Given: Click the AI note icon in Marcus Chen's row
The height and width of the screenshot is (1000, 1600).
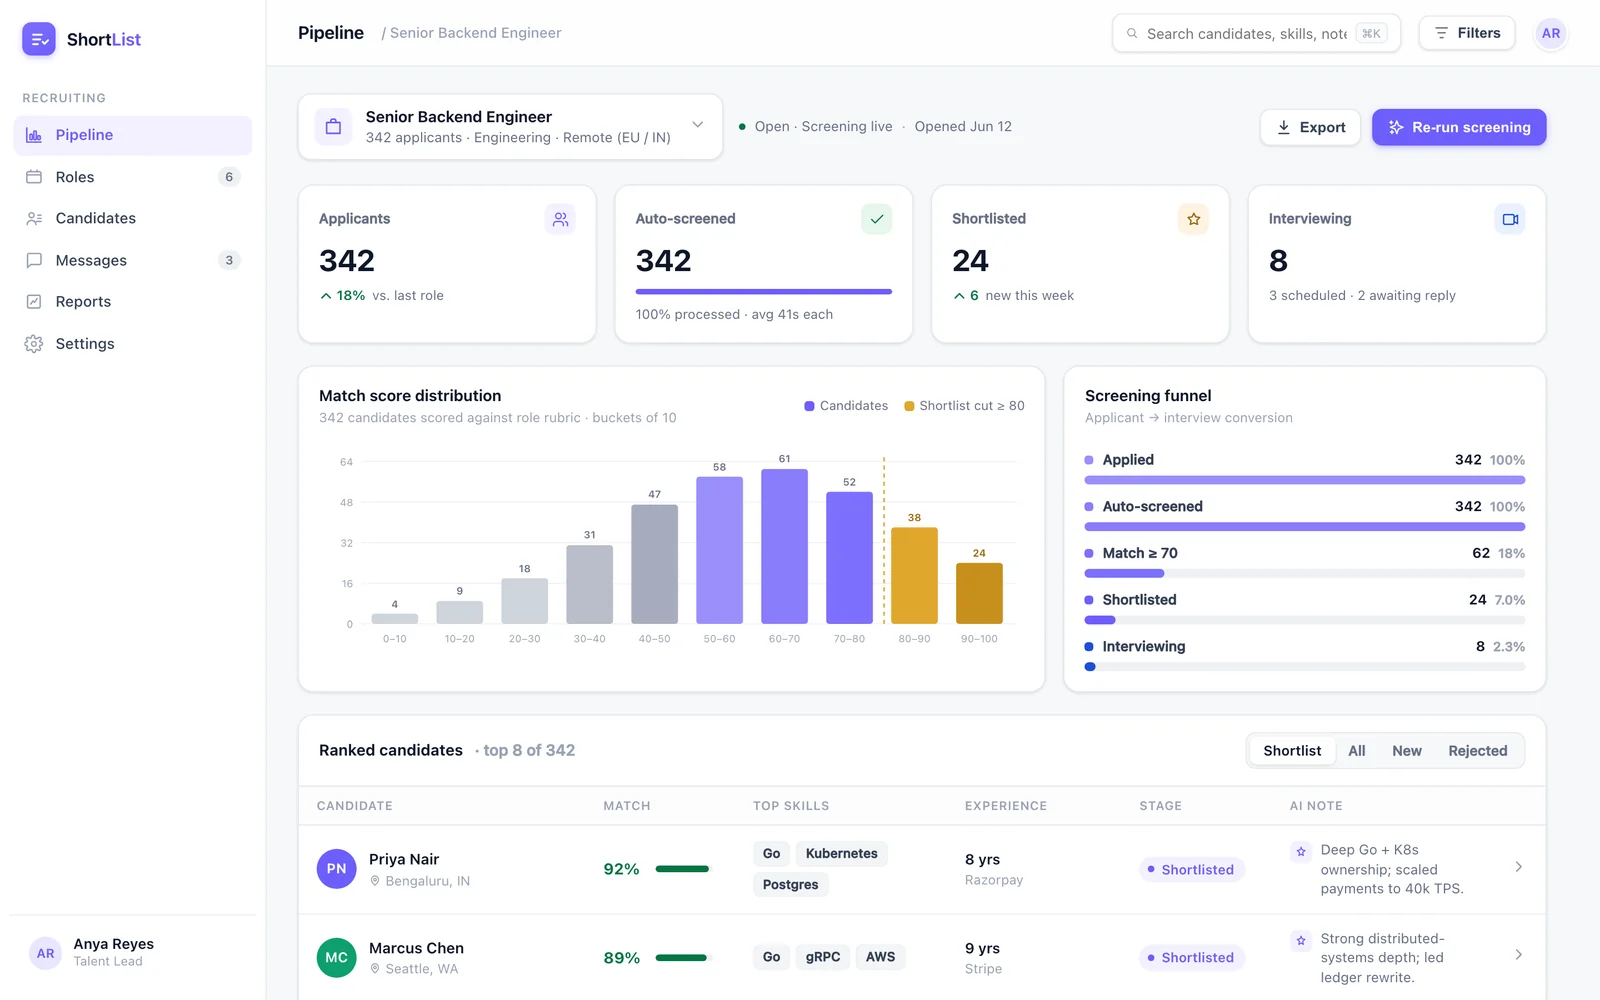Looking at the screenshot, I should point(1301,941).
